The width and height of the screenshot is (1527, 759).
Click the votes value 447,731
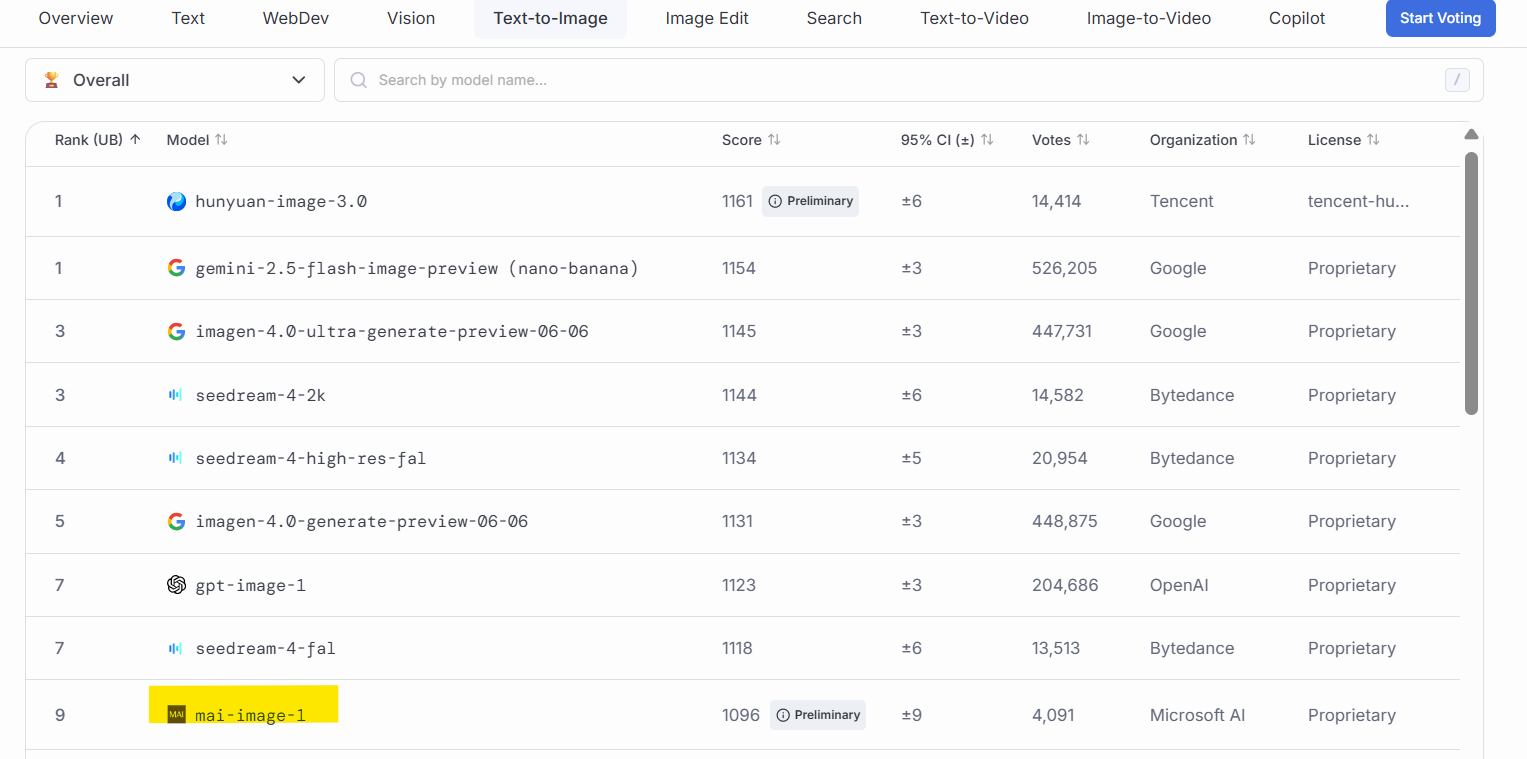point(1062,331)
